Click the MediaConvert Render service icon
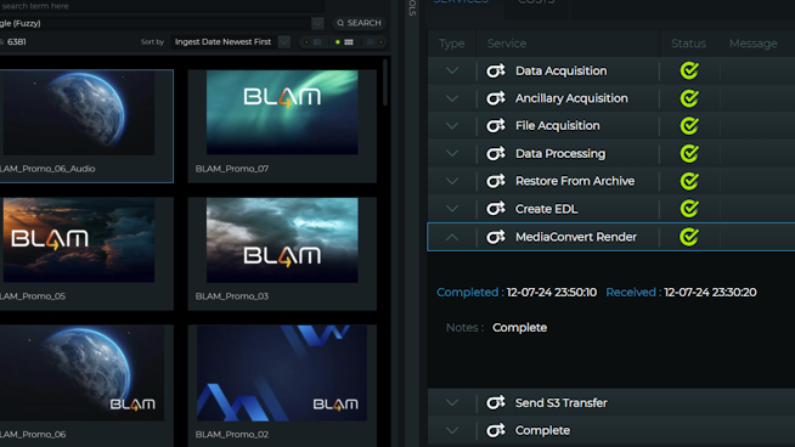Image resolution: width=795 pixels, height=447 pixels. tap(495, 237)
